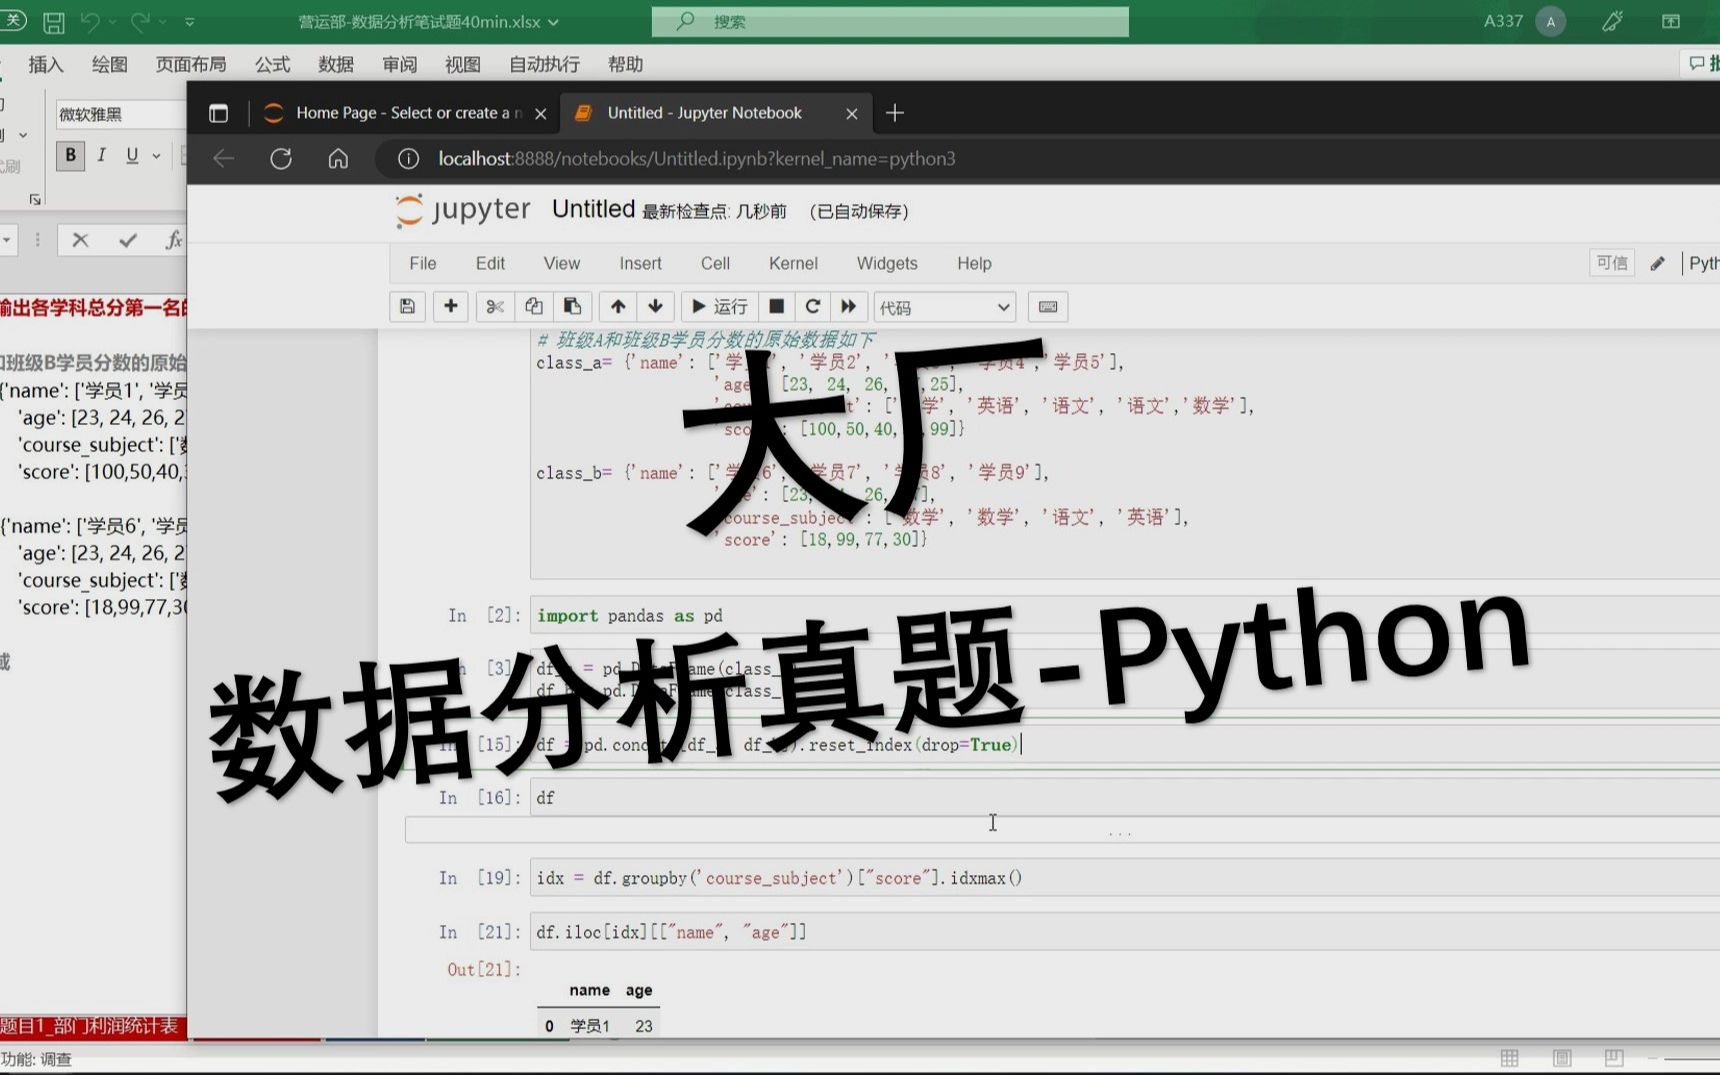Click the Excel search box 搜索
Viewport: 1720px width, 1075px height.
[x=890, y=21]
